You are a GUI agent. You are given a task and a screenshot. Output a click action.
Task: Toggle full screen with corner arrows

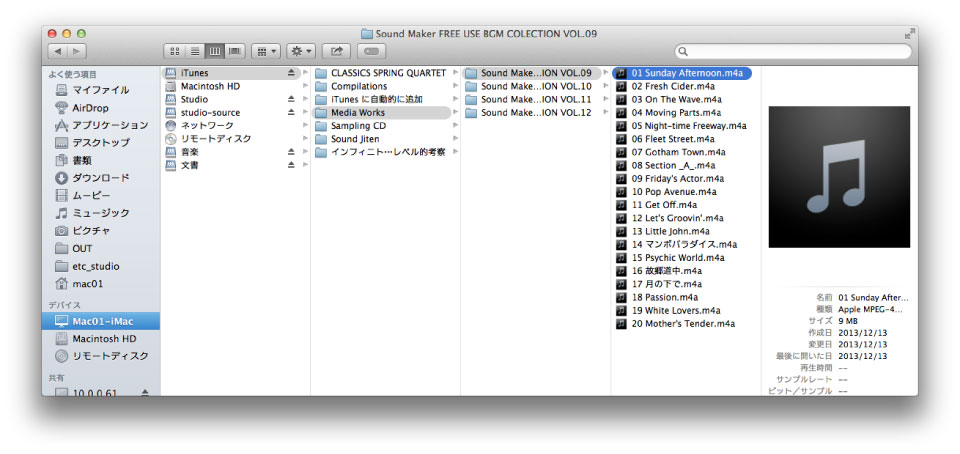[910, 34]
